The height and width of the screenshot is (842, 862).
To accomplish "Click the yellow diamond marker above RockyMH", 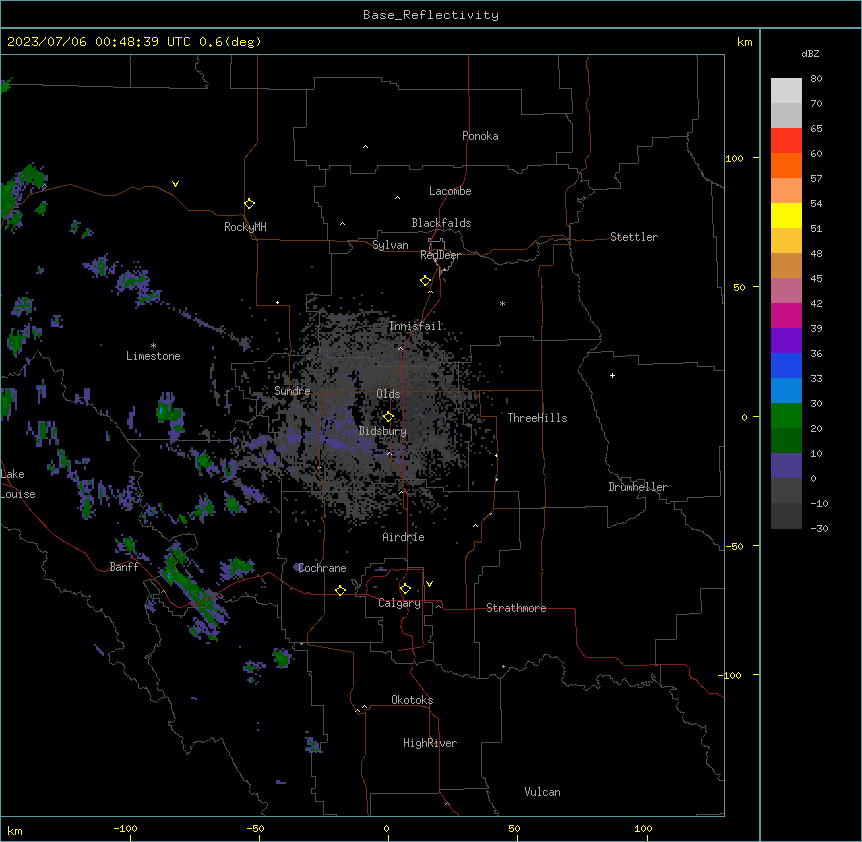I will (x=250, y=204).
